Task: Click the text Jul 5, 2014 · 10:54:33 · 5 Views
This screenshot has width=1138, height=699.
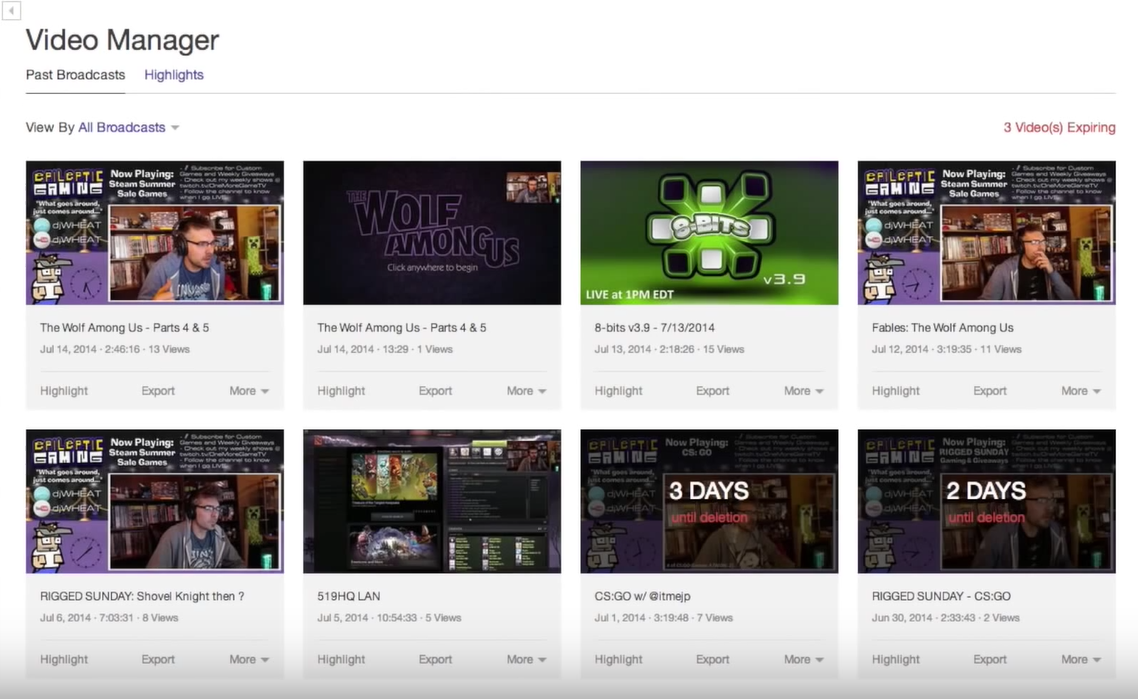Action: coord(389,618)
